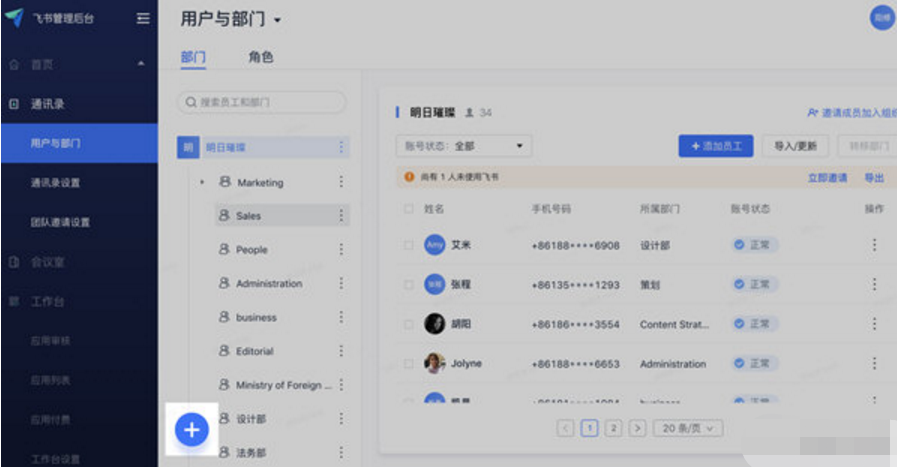Open the user avatar at top right
This screenshot has width=897, height=467.
(882, 18)
